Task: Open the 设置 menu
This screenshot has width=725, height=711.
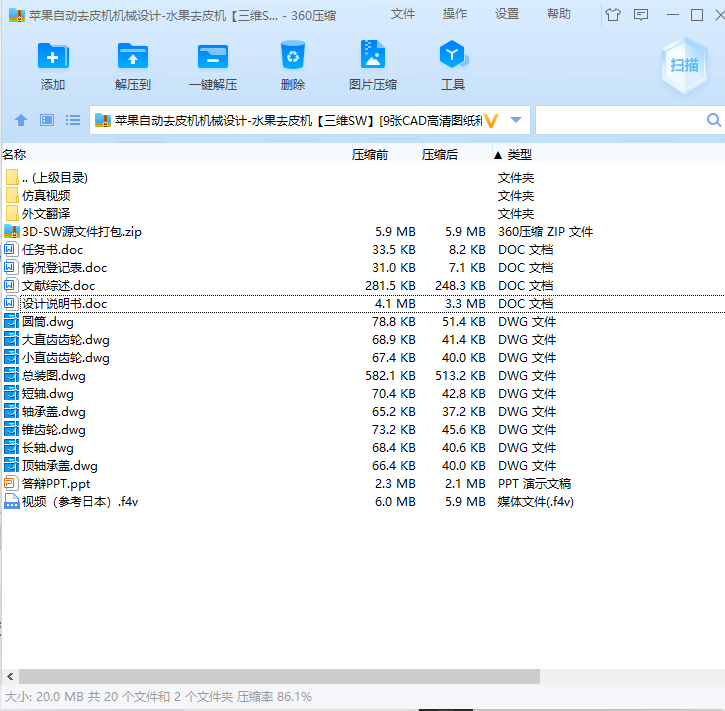Action: [x=507, y=14]
